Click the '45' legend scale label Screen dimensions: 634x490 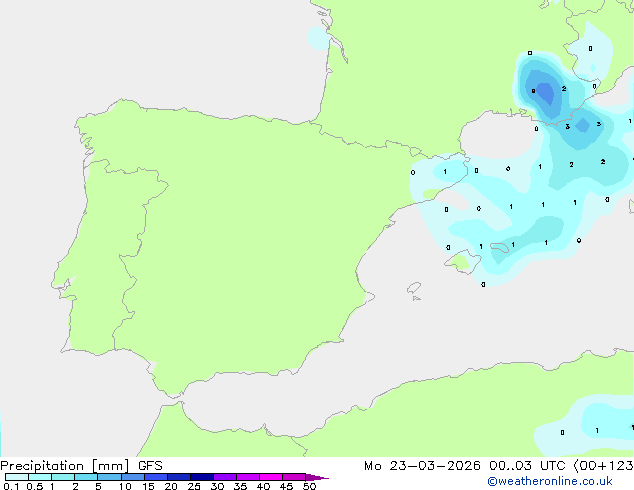pyautogui.click(x=286, y=486)
